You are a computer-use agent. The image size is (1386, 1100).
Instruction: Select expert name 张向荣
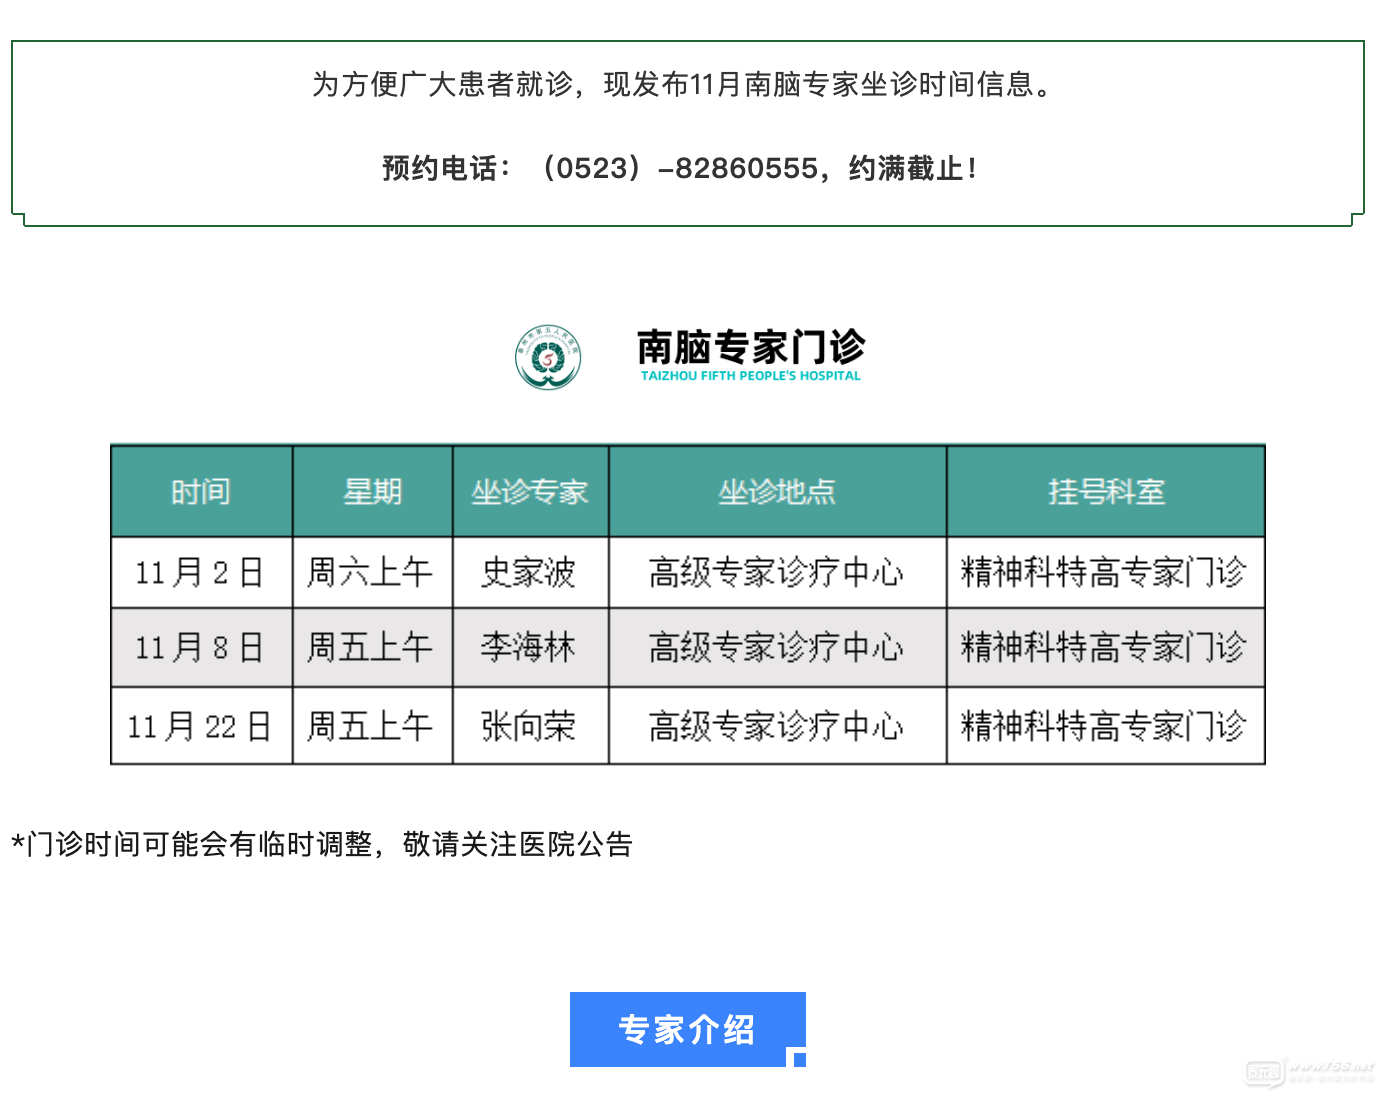(529, 726)
